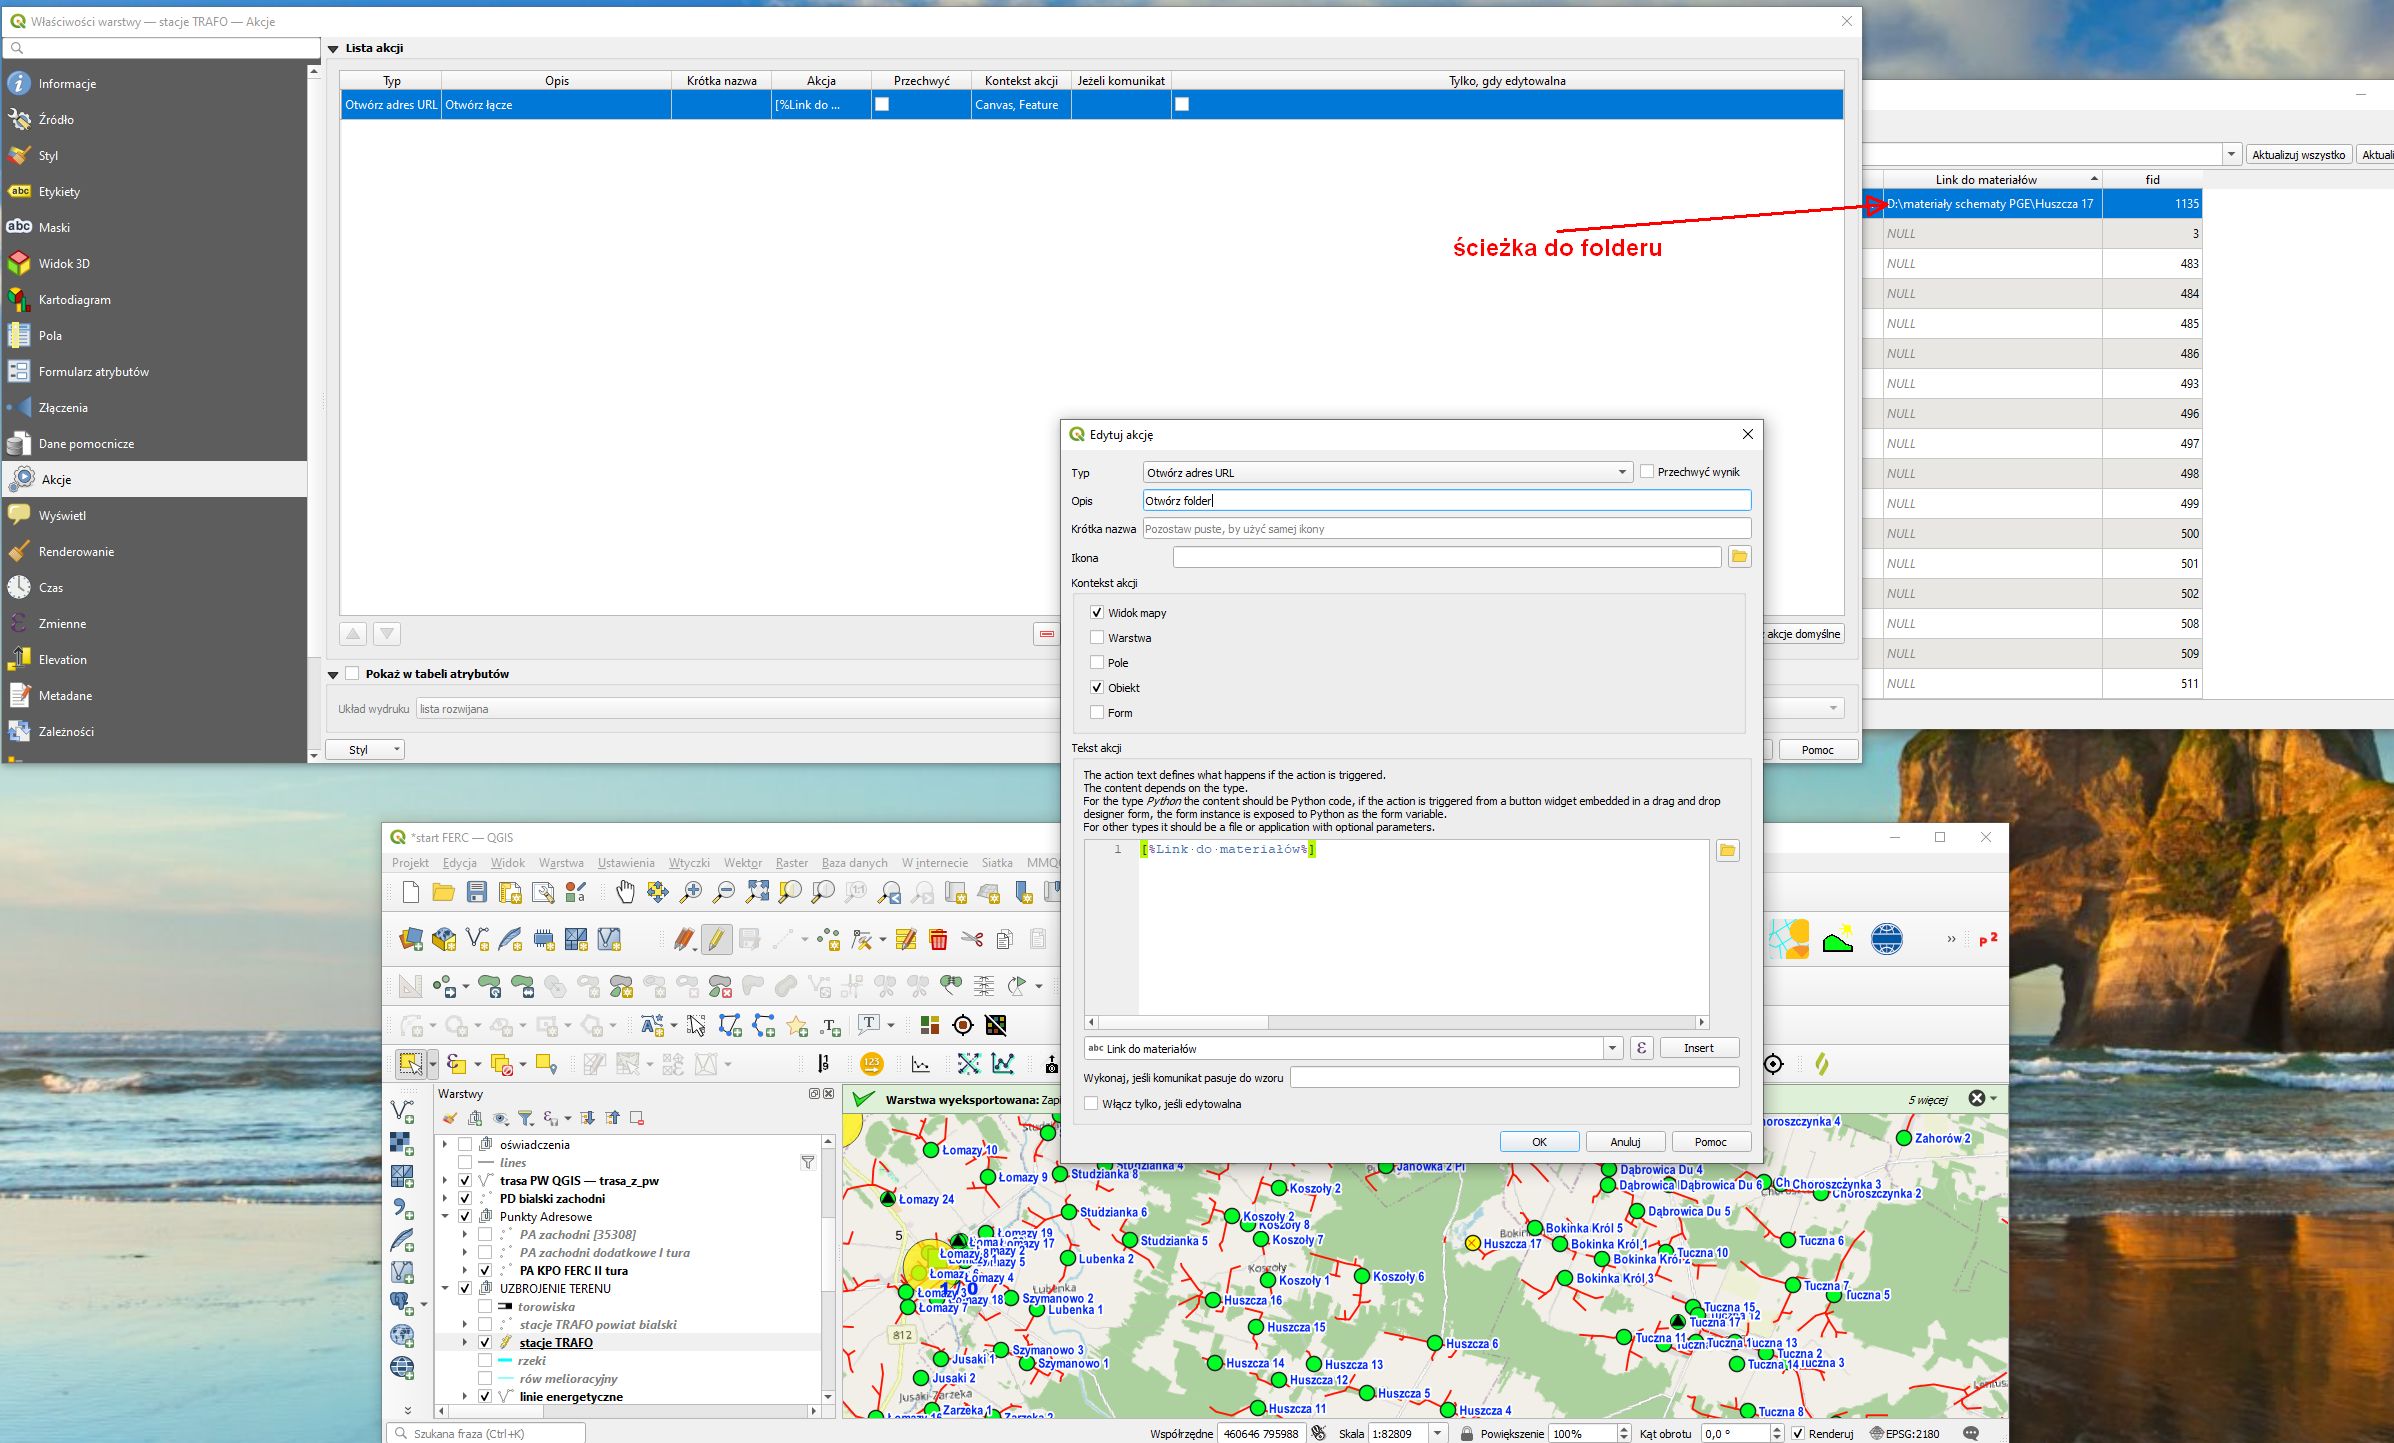Click the Zoom In magnifier tool

coord(691,892)
